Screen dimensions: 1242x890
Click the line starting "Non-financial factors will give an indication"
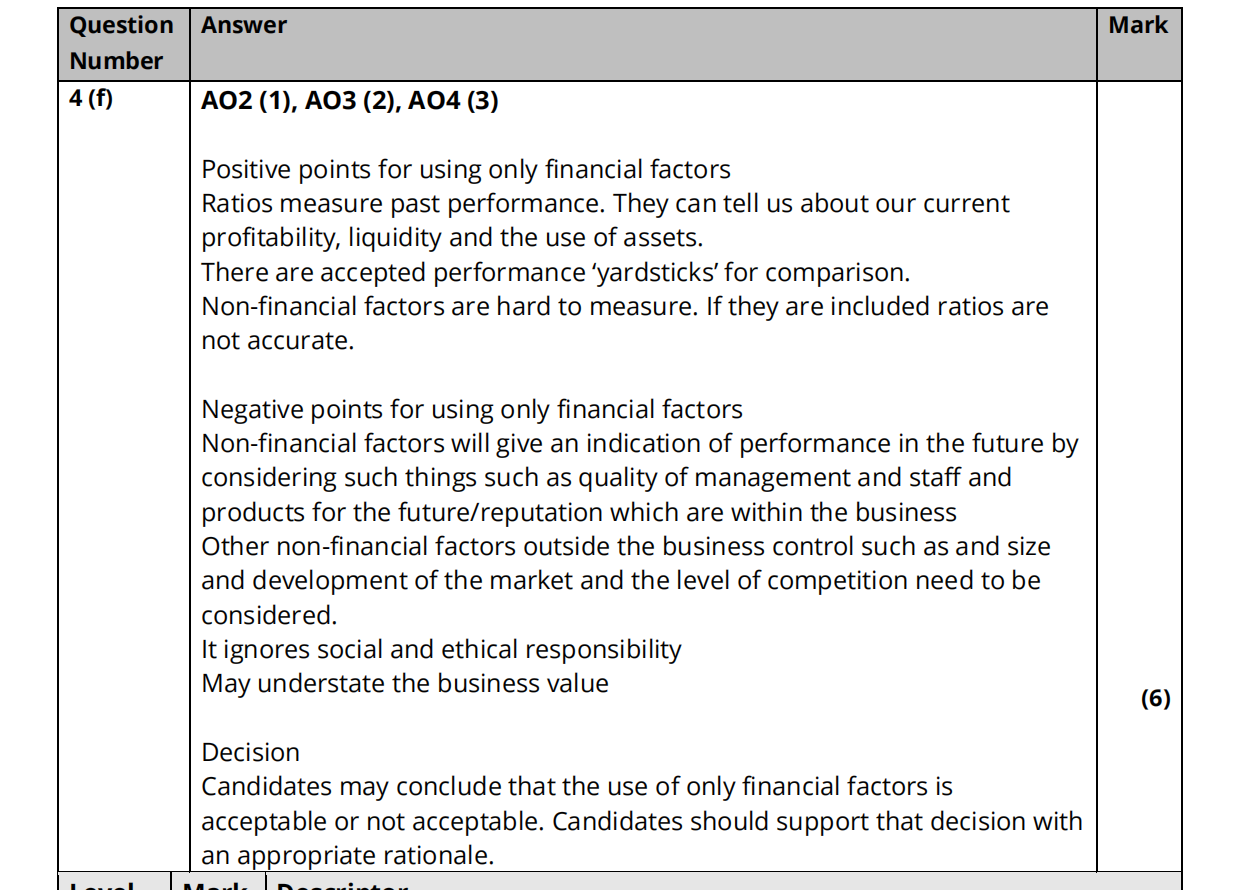639,444
